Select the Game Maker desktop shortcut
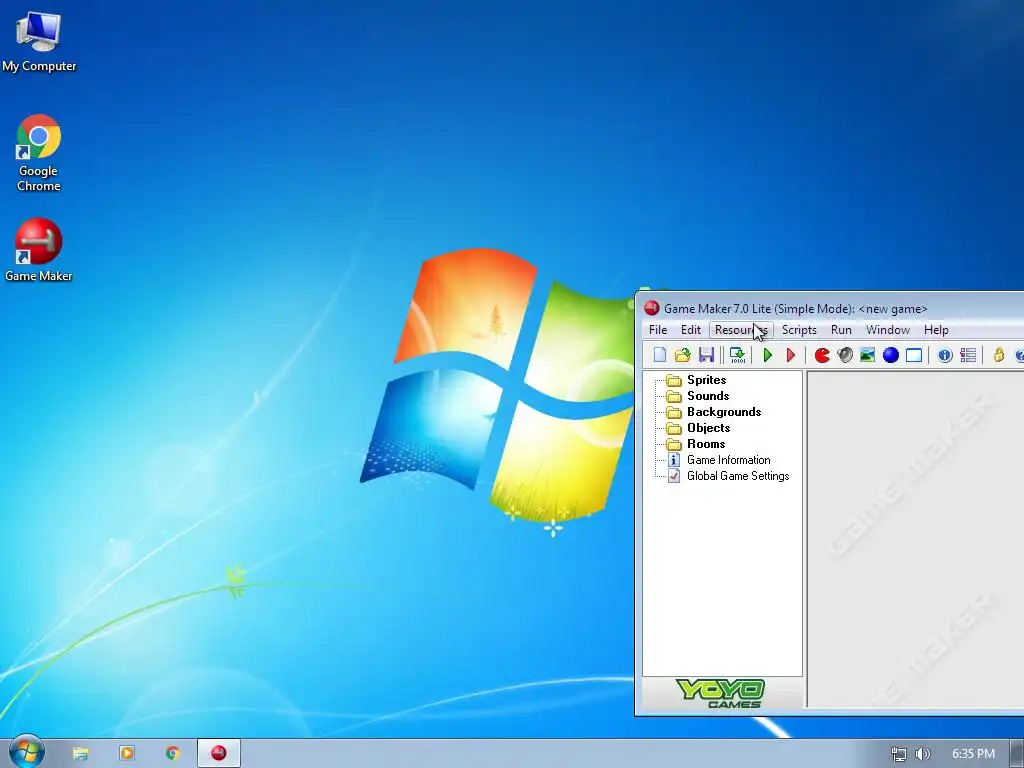This screenshot has width=1024, height=768. tap(39, 251)
